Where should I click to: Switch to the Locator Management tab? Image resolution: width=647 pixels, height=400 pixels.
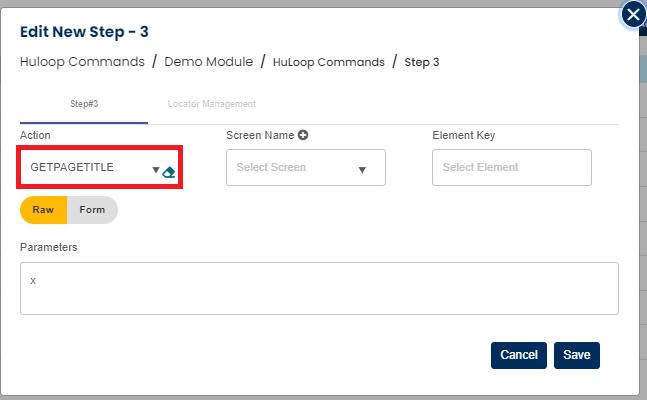(x=212, y=104)
